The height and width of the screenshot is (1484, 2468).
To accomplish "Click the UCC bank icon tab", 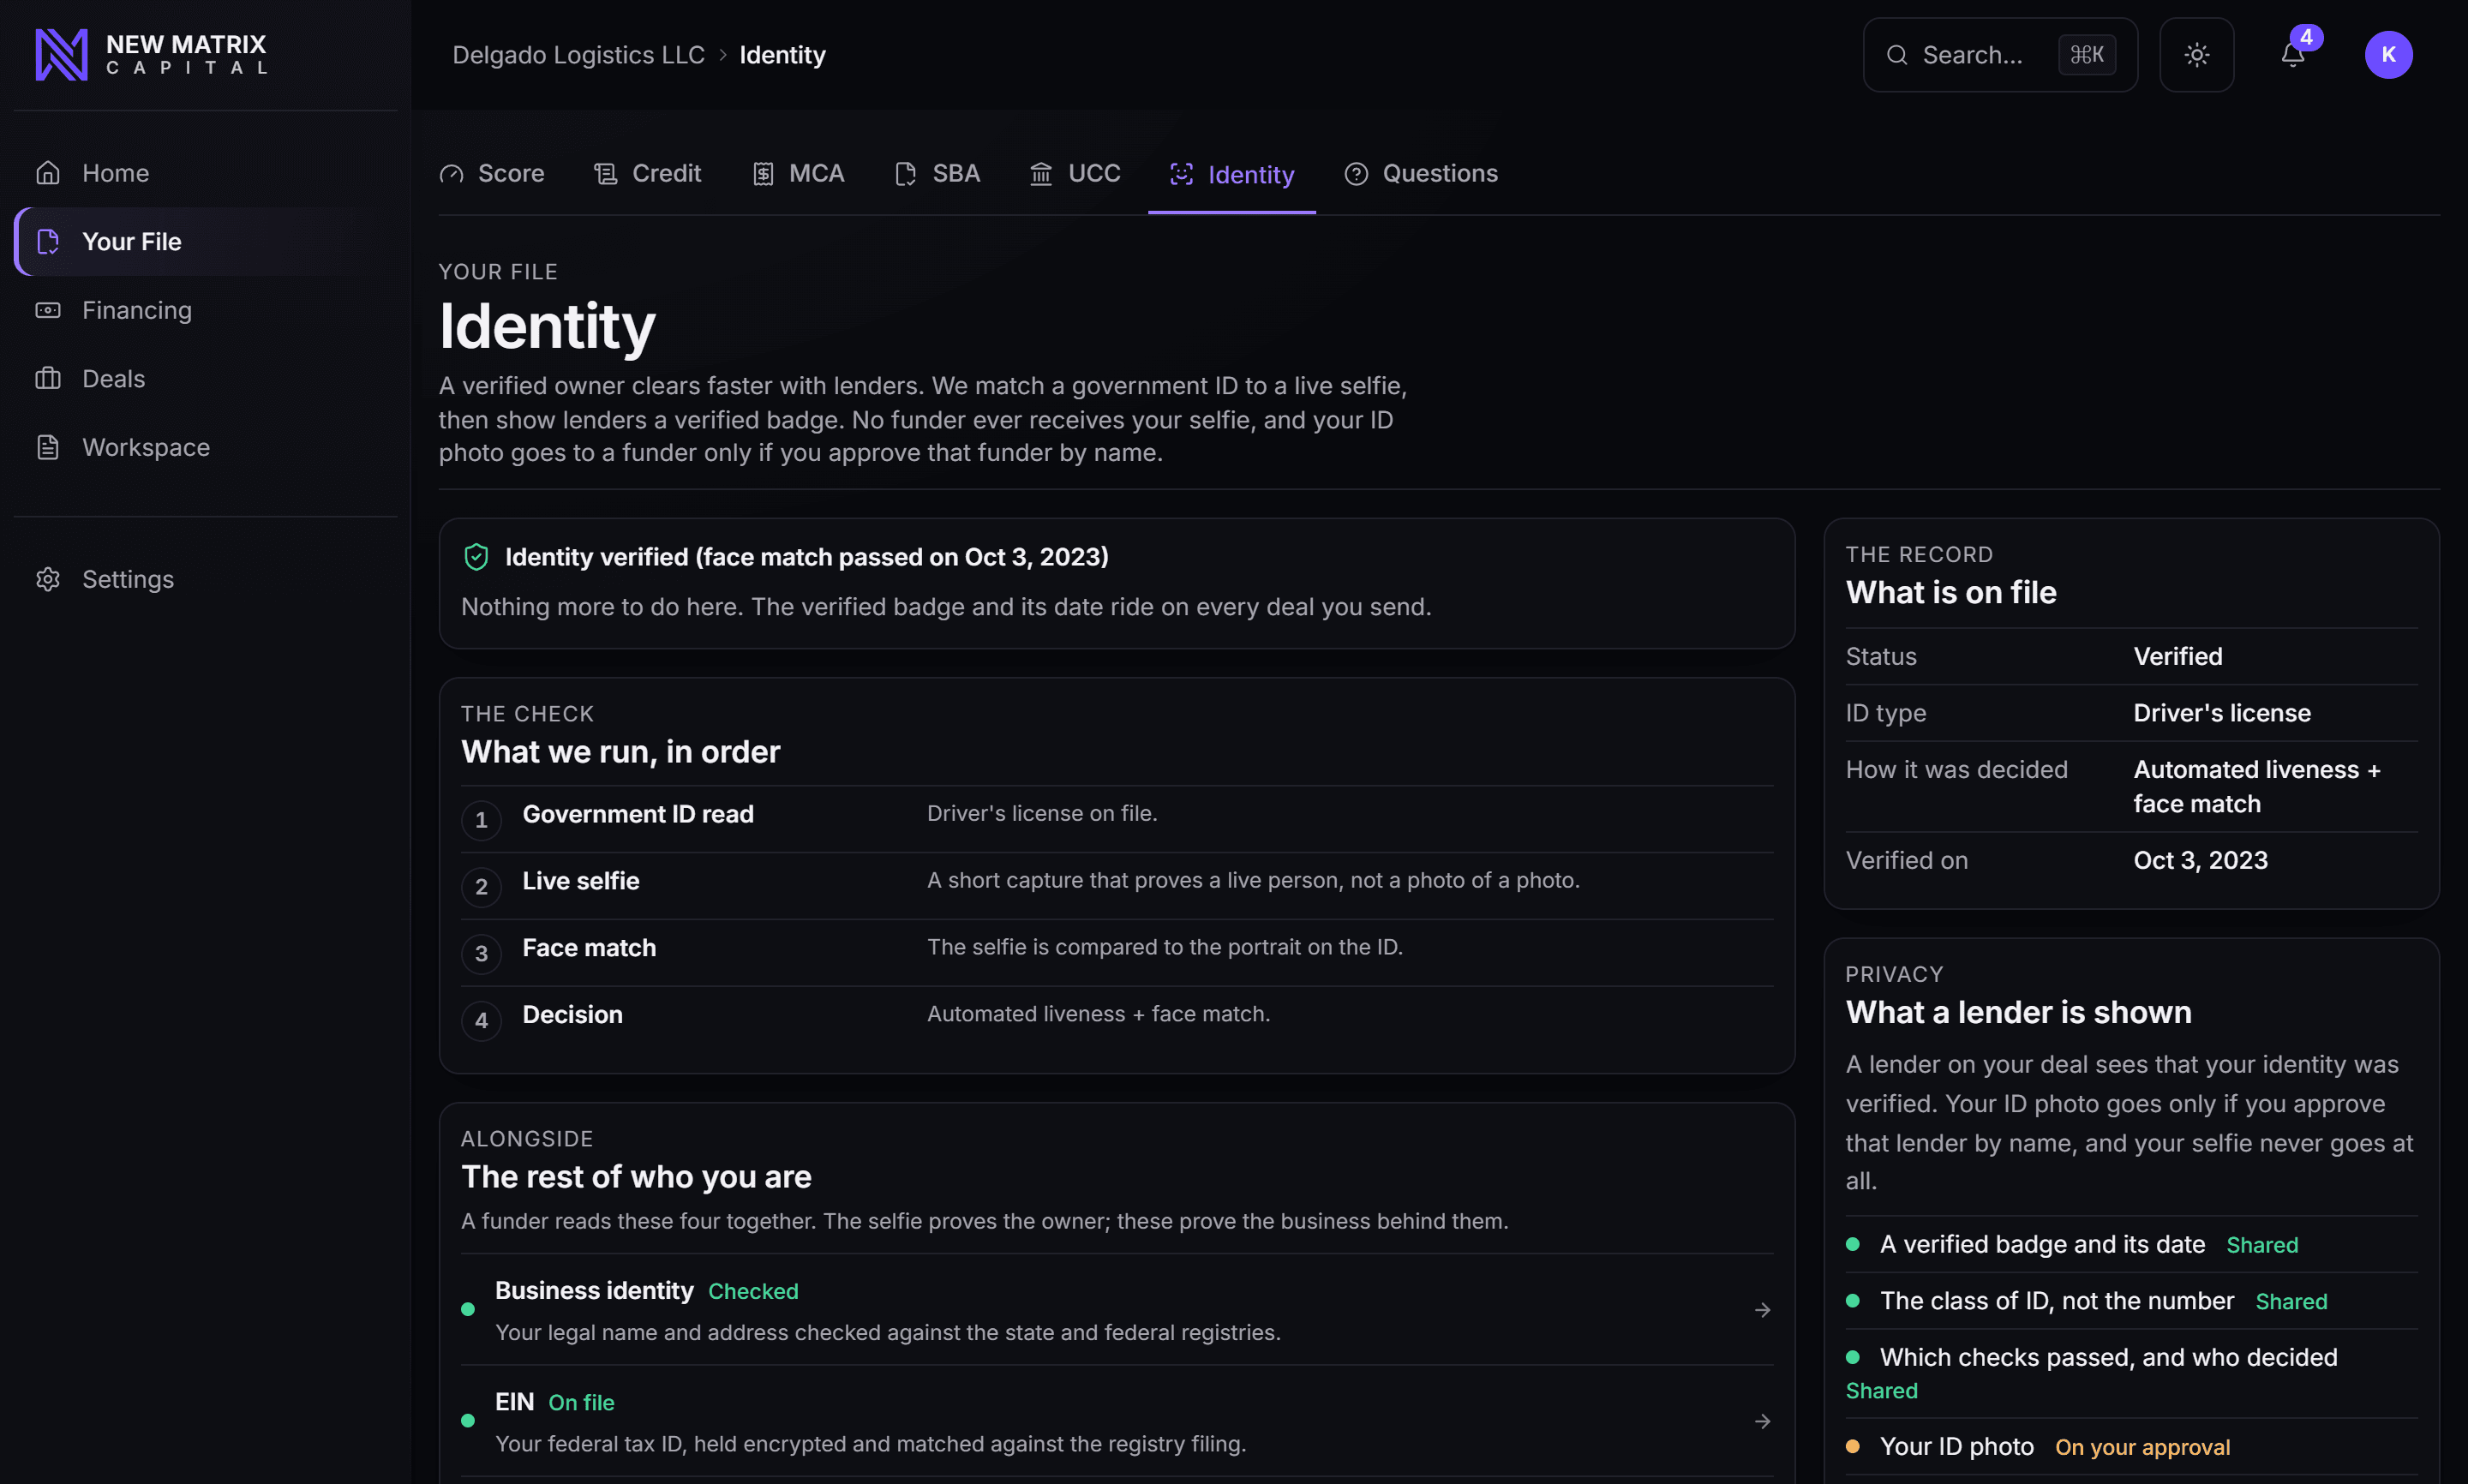I will 1041,174.
